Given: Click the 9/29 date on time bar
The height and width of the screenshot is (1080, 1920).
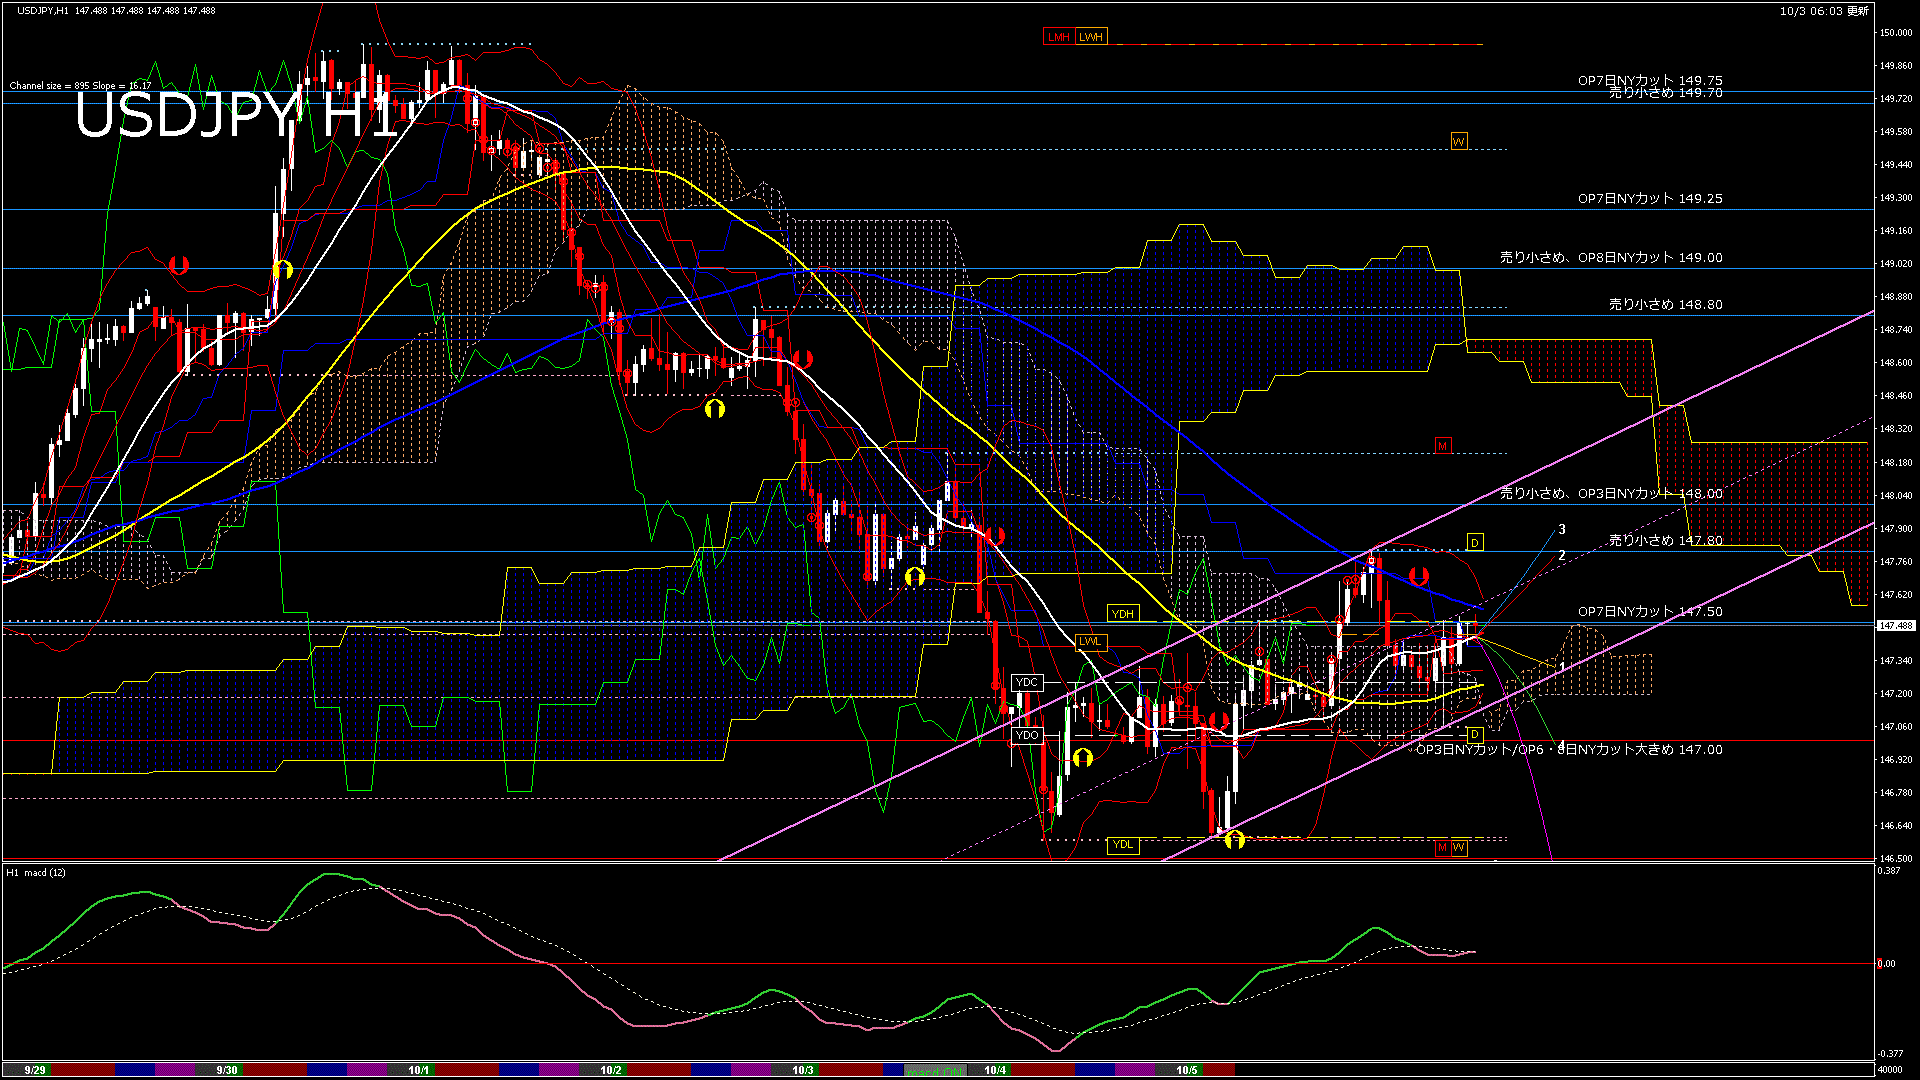Looking at the screenshot, I should coord(35,1070).
